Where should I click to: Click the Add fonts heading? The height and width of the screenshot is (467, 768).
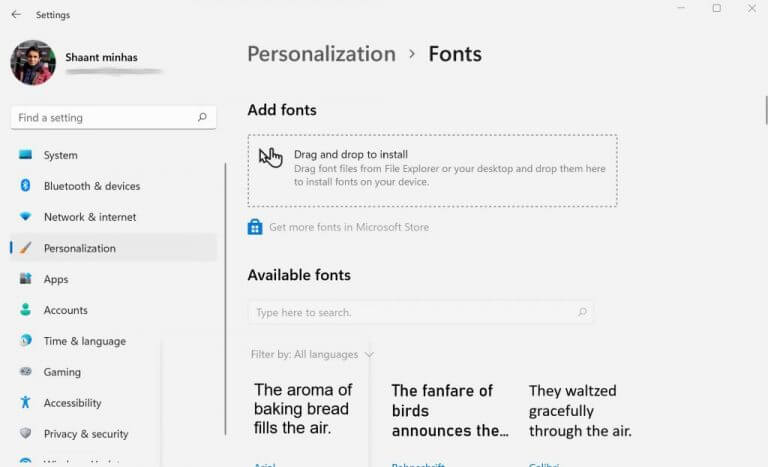[282, 110]
